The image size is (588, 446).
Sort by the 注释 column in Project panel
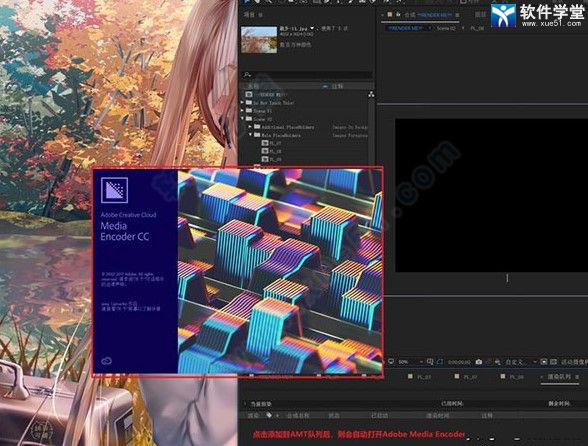337,86
